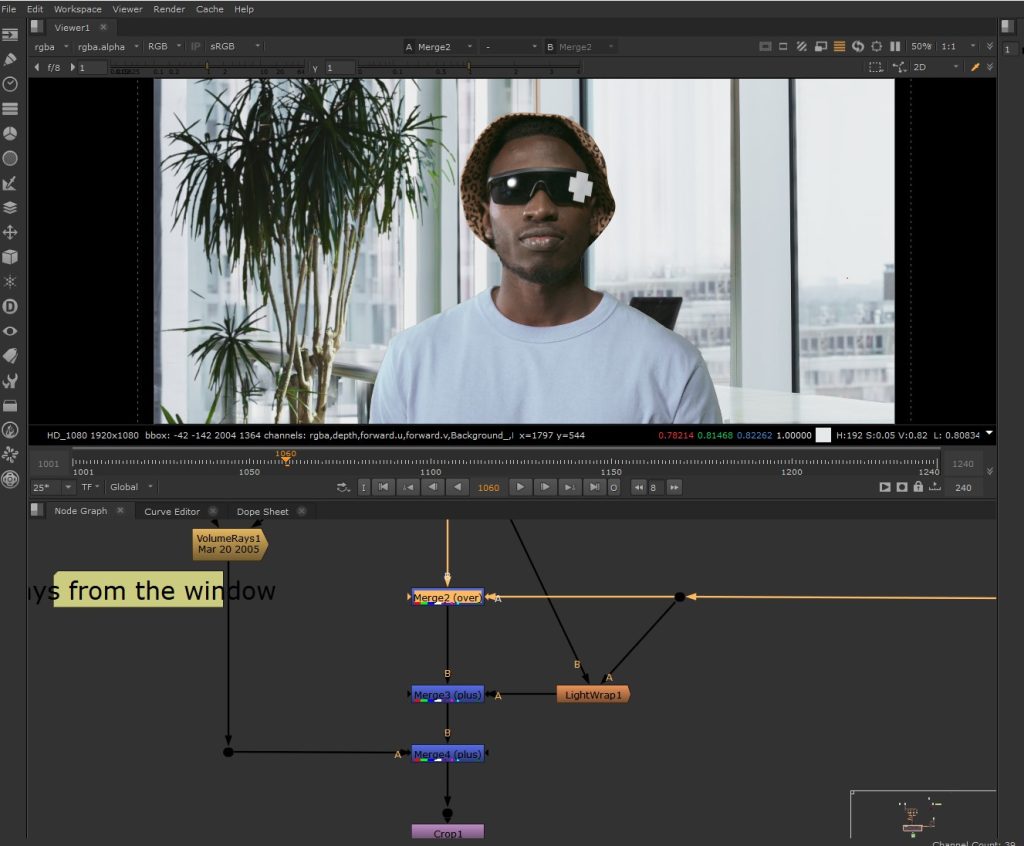Toggle the I in-point button in playback

coord(364,487)
